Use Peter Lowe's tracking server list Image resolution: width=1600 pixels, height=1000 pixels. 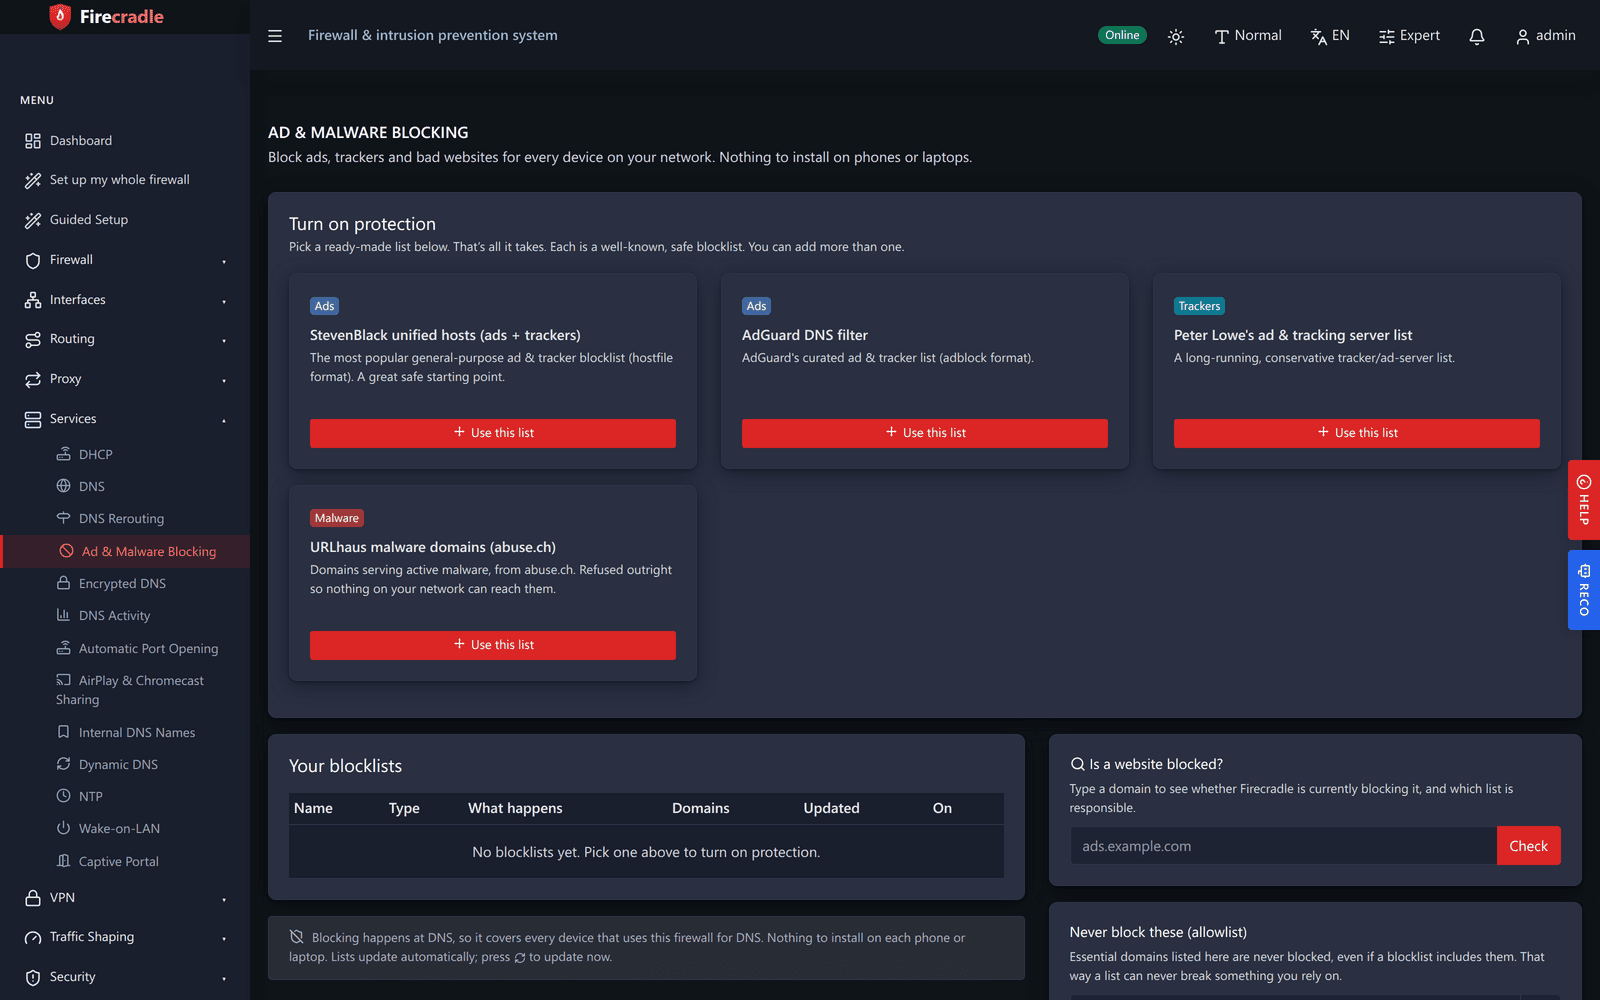1357,433
